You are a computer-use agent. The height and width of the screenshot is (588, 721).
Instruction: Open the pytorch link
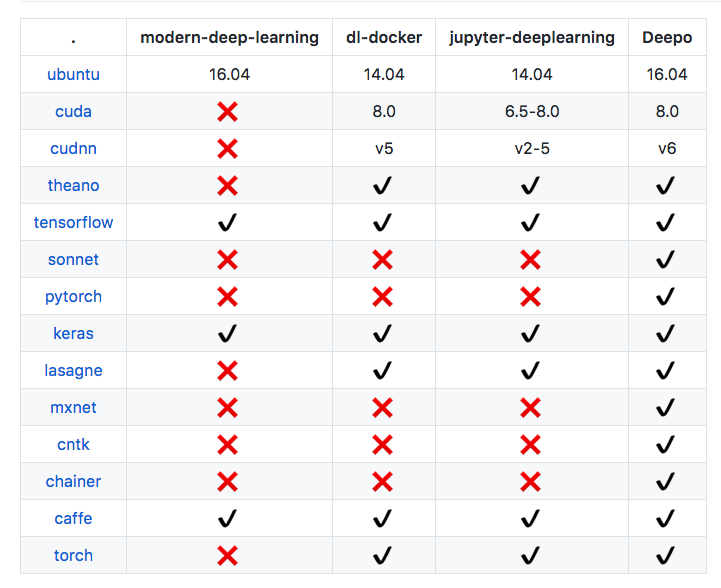click(x=73, y=297)
